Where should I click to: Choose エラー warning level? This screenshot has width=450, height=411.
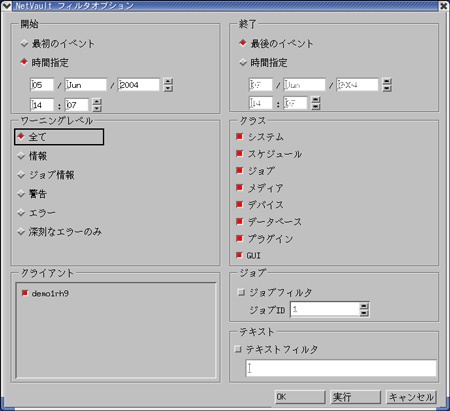point(21,213)
